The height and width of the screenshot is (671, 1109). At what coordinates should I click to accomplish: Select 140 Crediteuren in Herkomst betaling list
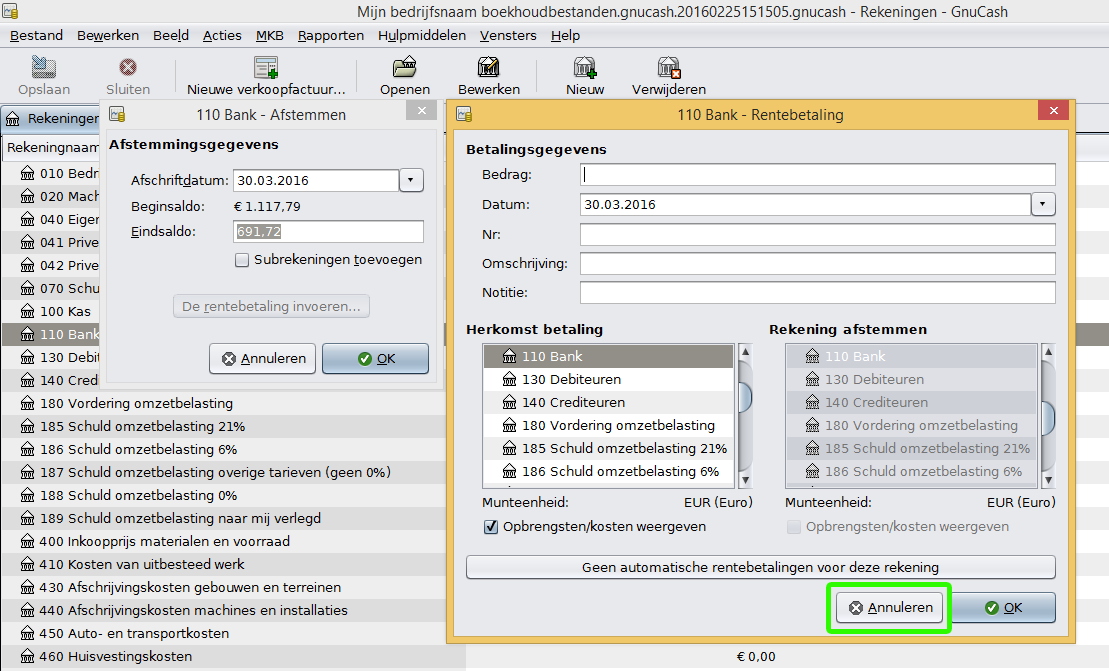[x=608, y=402]
